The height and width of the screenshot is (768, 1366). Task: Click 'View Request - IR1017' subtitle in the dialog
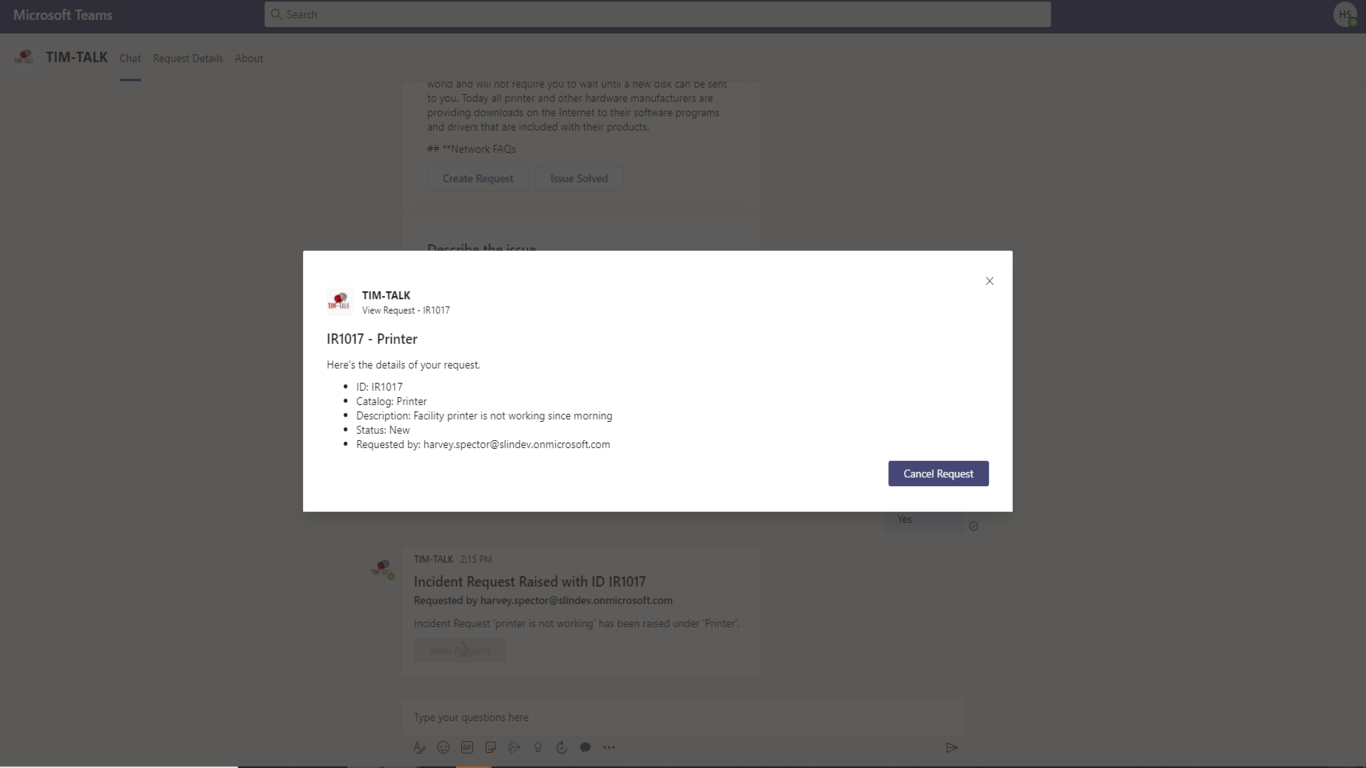tap(406, 310)
